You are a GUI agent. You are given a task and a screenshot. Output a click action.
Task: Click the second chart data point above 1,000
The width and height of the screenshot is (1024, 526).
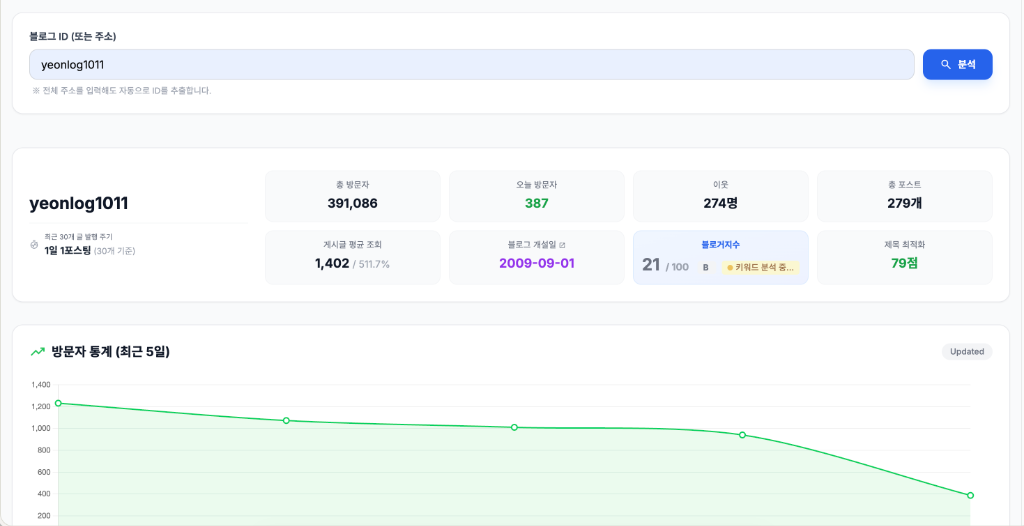pos(286,421)
